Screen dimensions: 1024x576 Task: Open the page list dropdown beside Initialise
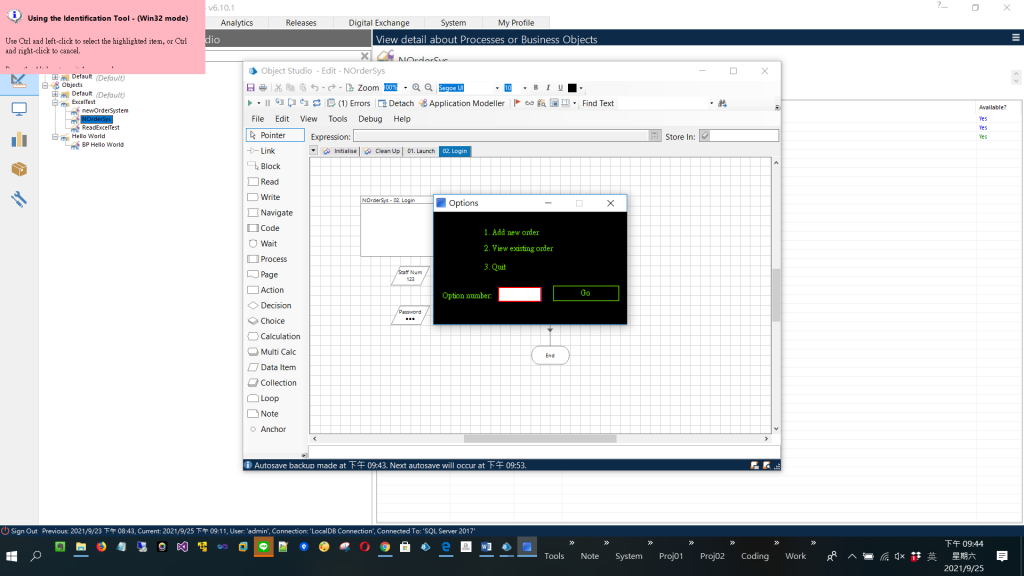[x=313, y=151]
